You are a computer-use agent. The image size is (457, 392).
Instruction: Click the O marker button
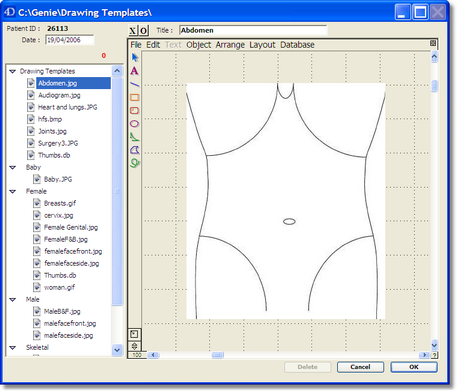pos(143,31)
